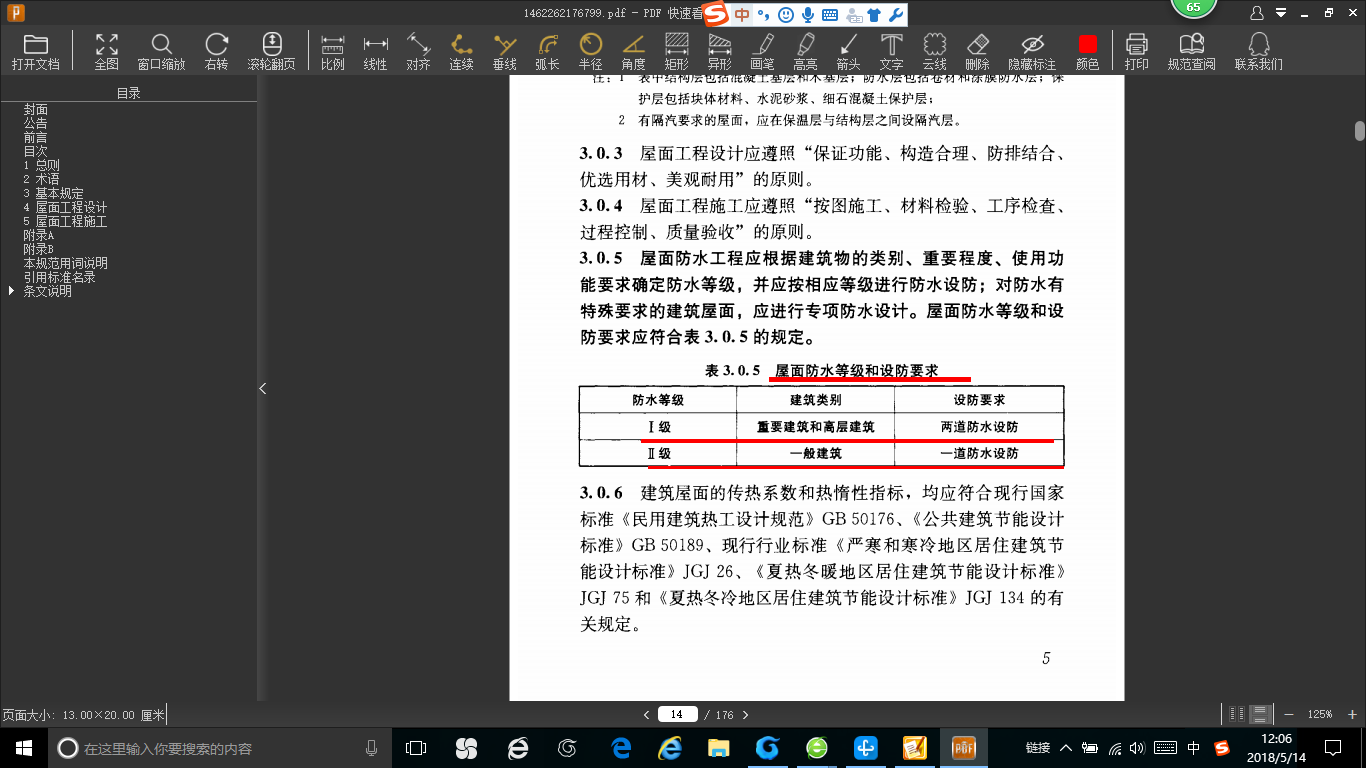Screen dimensions: 1366x768
Task: Go to chapter 4 屋面工程设计
Action: 66,208
